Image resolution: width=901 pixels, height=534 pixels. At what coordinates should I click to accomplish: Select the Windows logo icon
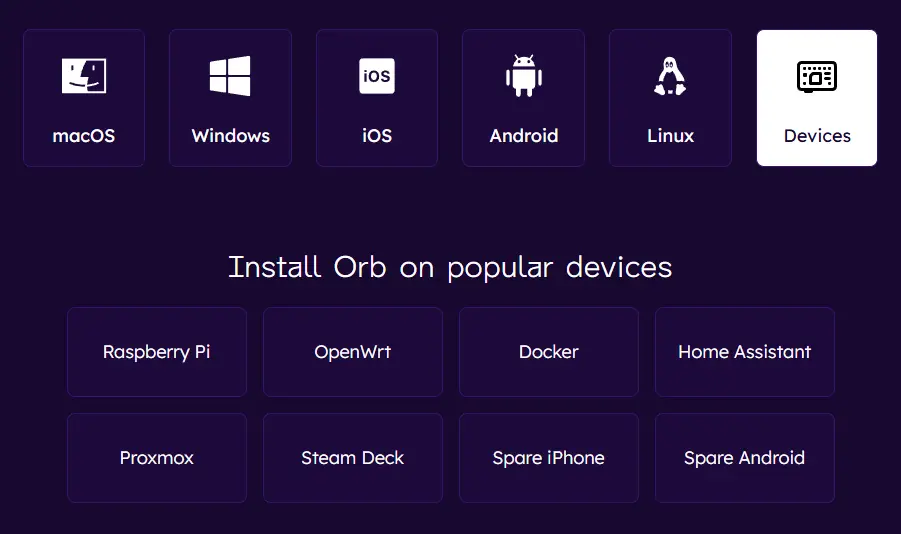(x=230, y=75)
